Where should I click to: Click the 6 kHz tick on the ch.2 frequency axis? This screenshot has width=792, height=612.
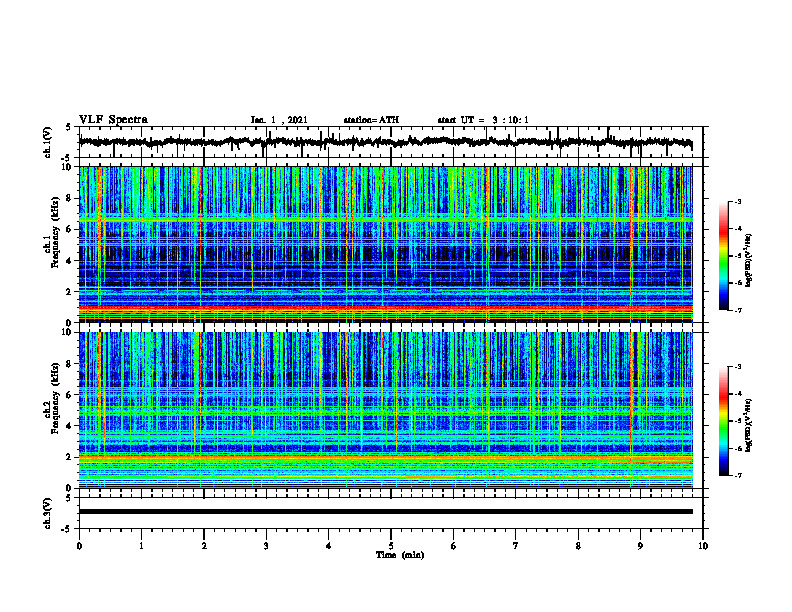70,394
